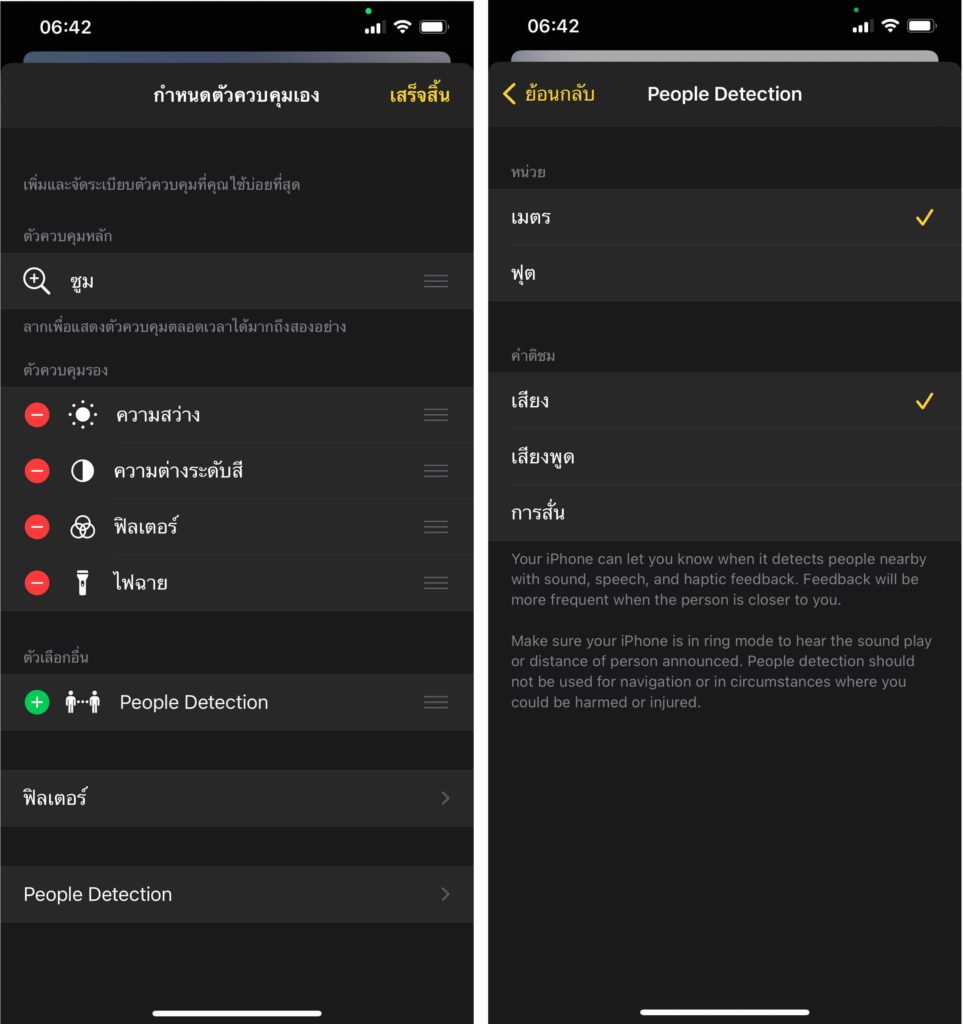Viewport: 963px width, 1024px height.
Task: Tap เสร็จสิ้น to finish customizing
Action: point(420,95)
